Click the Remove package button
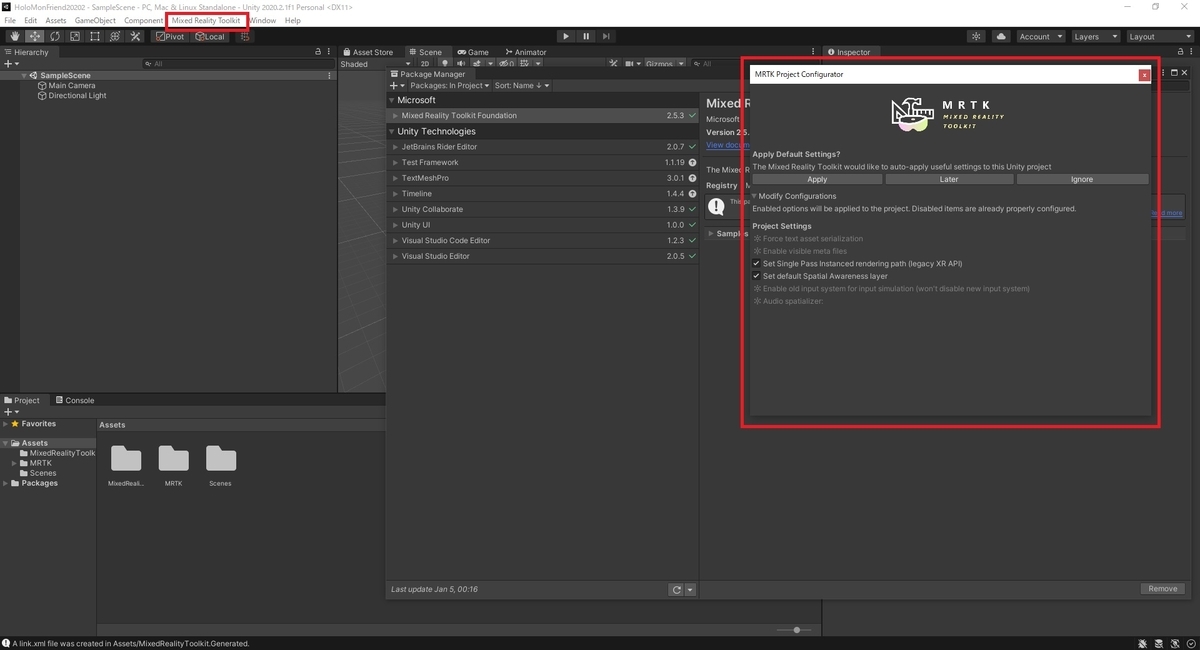This screenshot has width=1200, height=650. coord(1162,589)
